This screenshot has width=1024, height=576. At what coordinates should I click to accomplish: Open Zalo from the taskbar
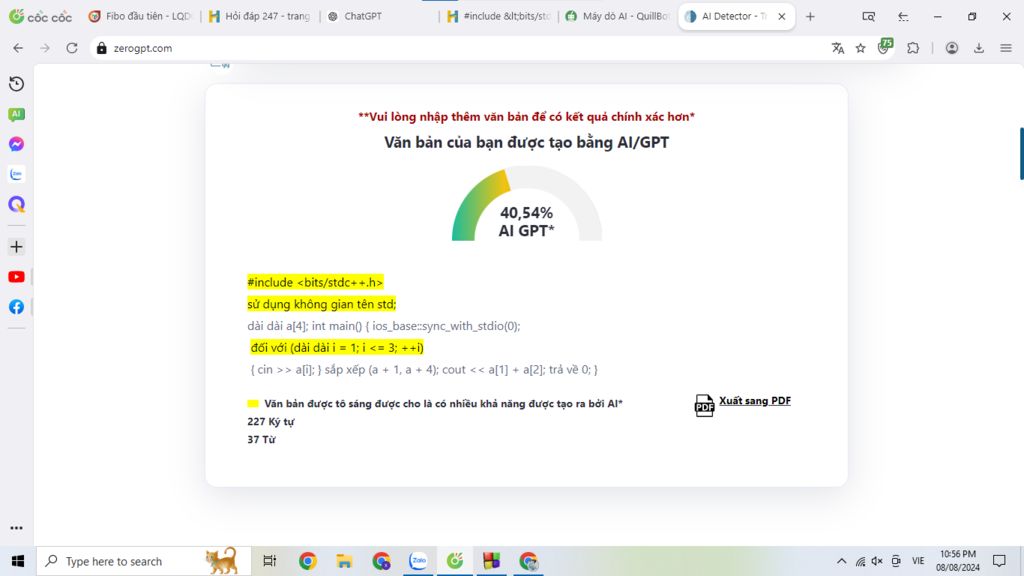418,561
